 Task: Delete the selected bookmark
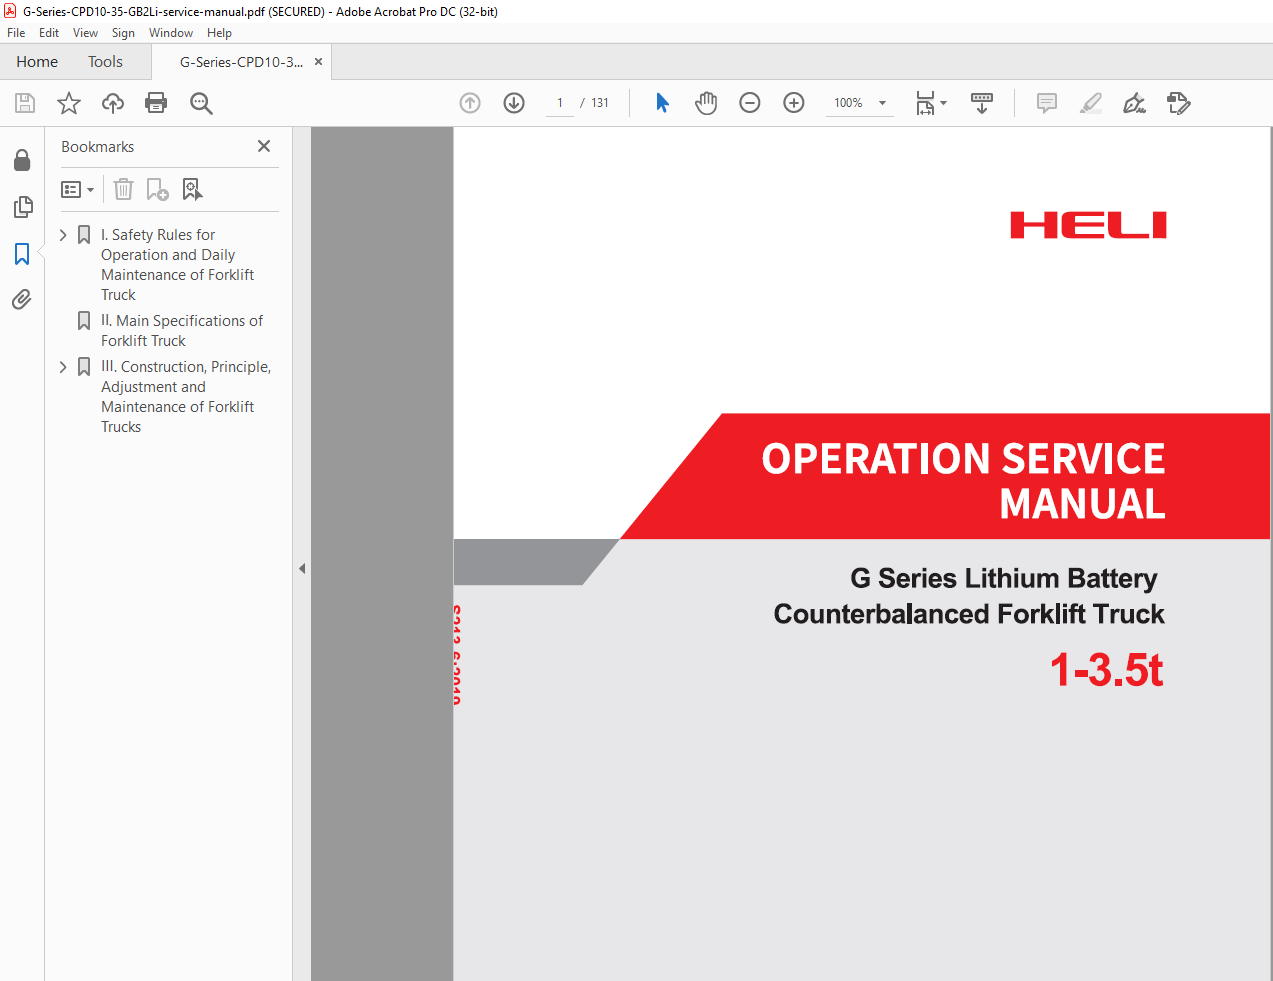click(123, 189)
